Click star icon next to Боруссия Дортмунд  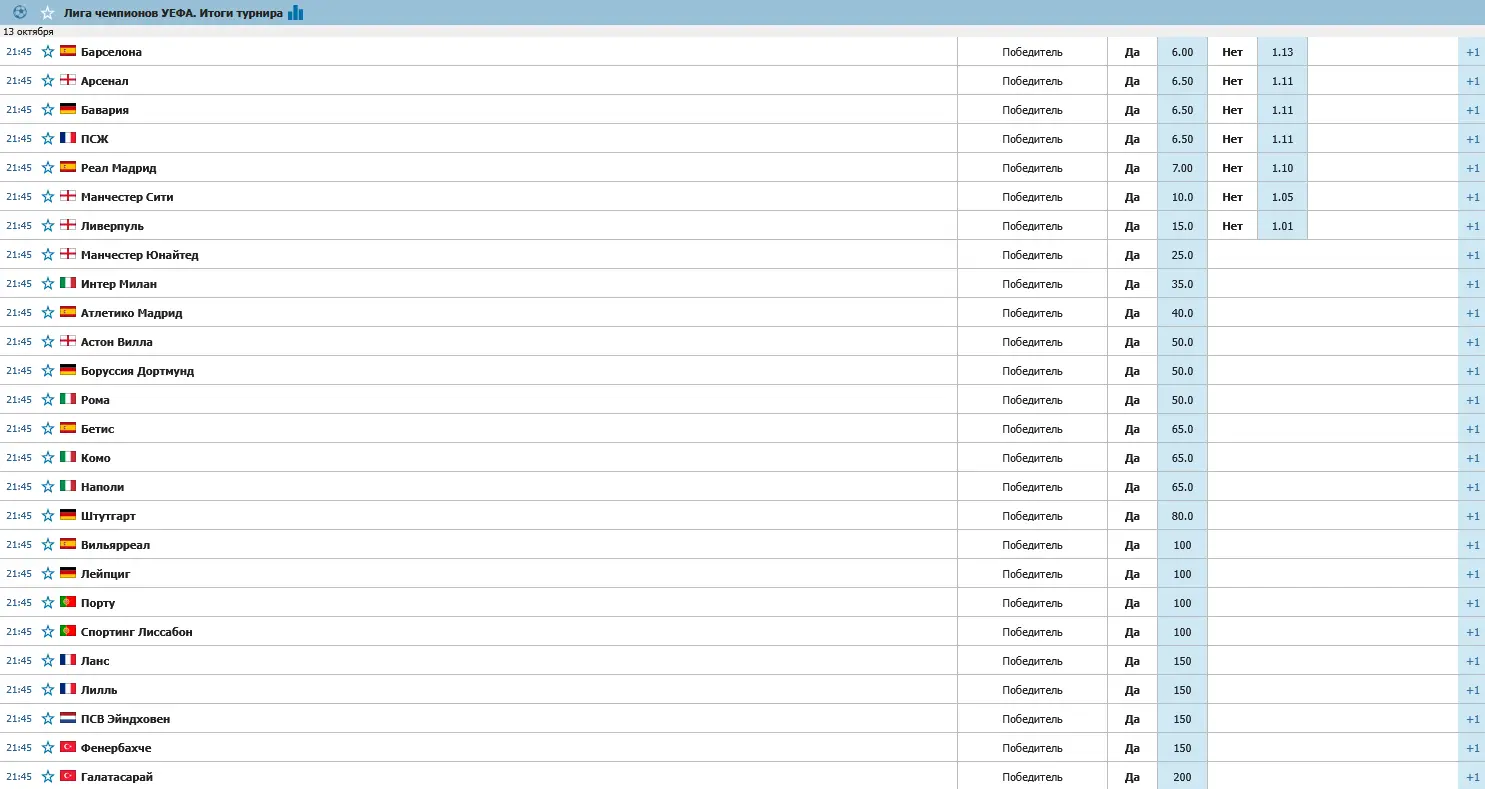click(47, 370)
